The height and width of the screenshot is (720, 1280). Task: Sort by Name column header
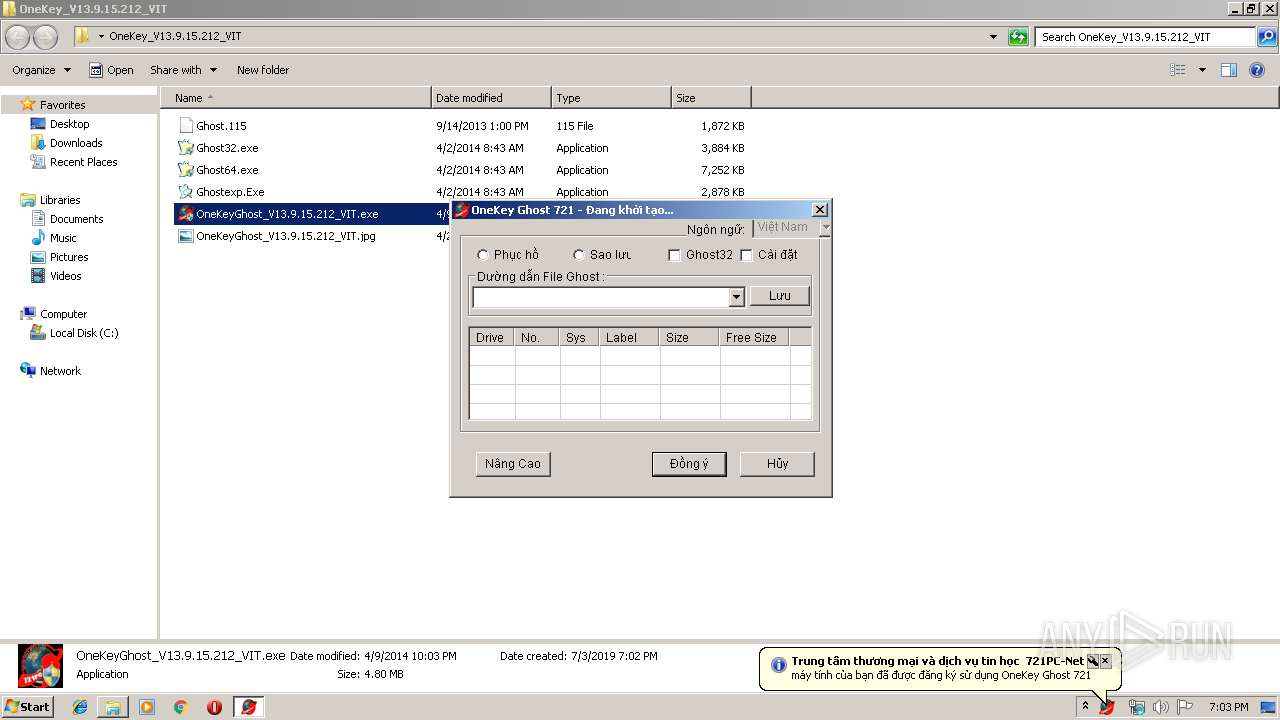[295, 98]
